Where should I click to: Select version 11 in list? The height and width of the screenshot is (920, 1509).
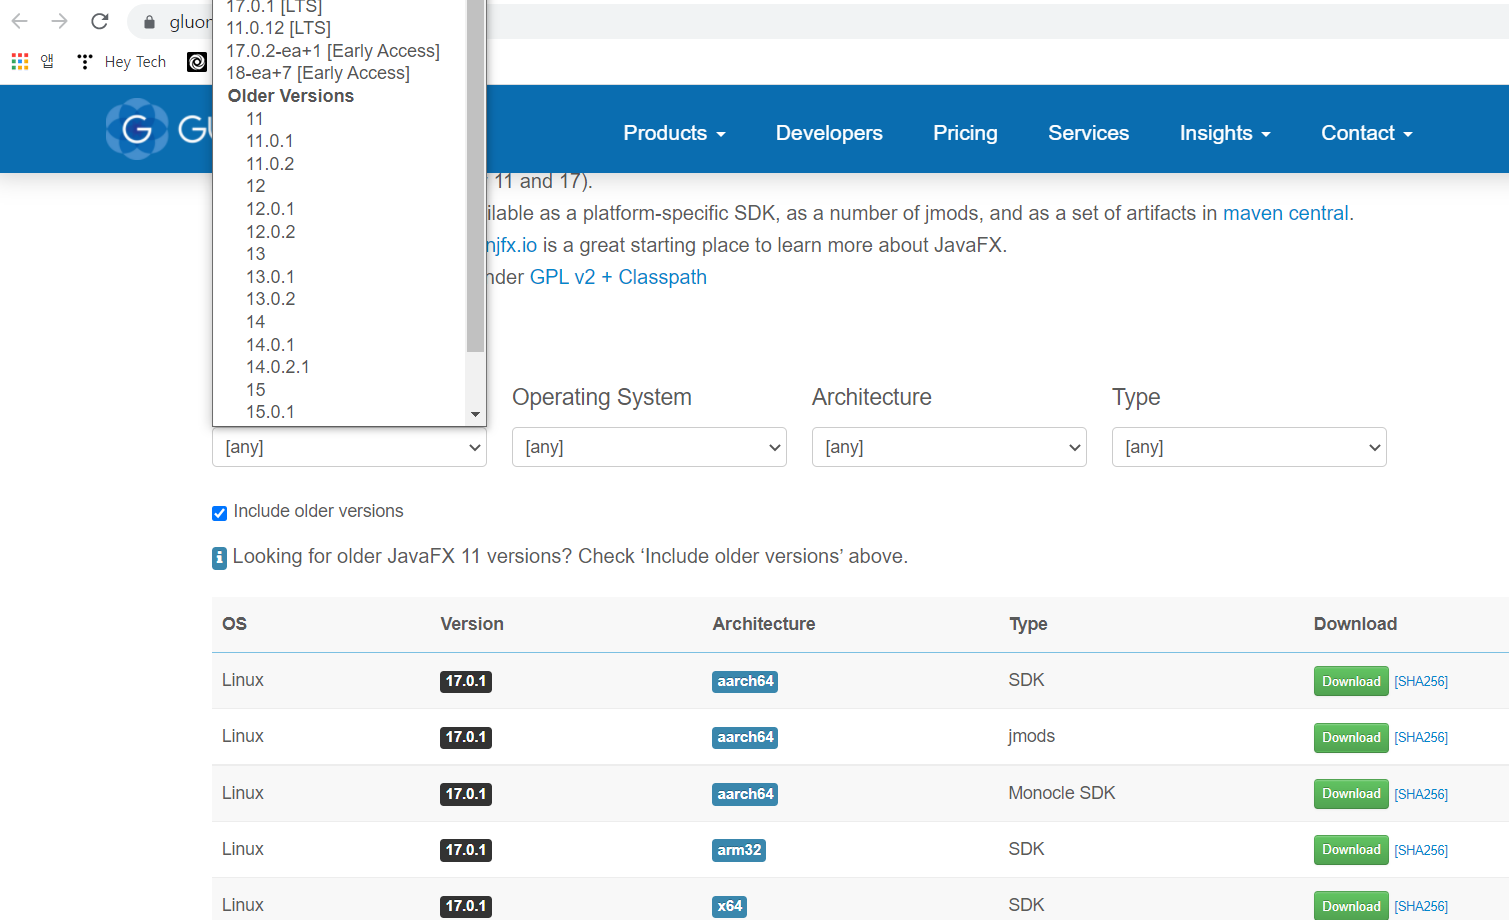[340, 119]
